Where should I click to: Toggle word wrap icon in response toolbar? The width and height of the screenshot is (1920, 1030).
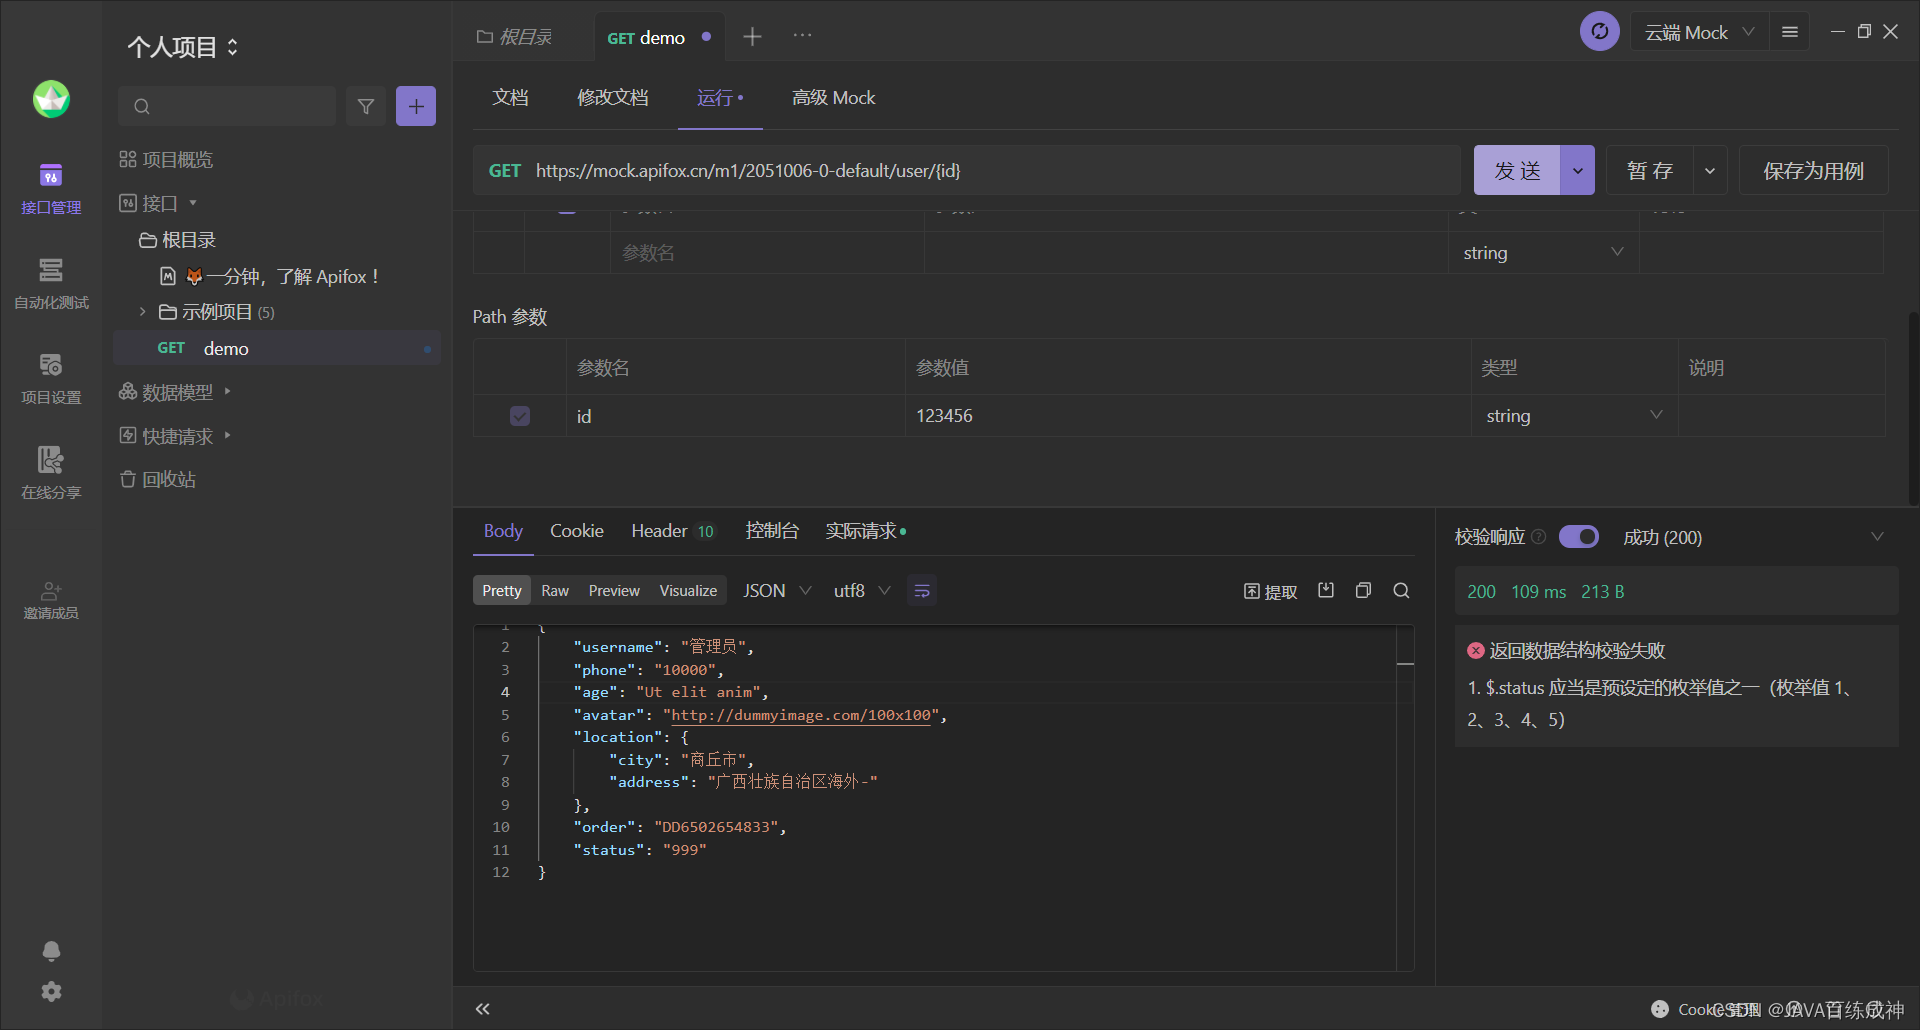point(922,591)
